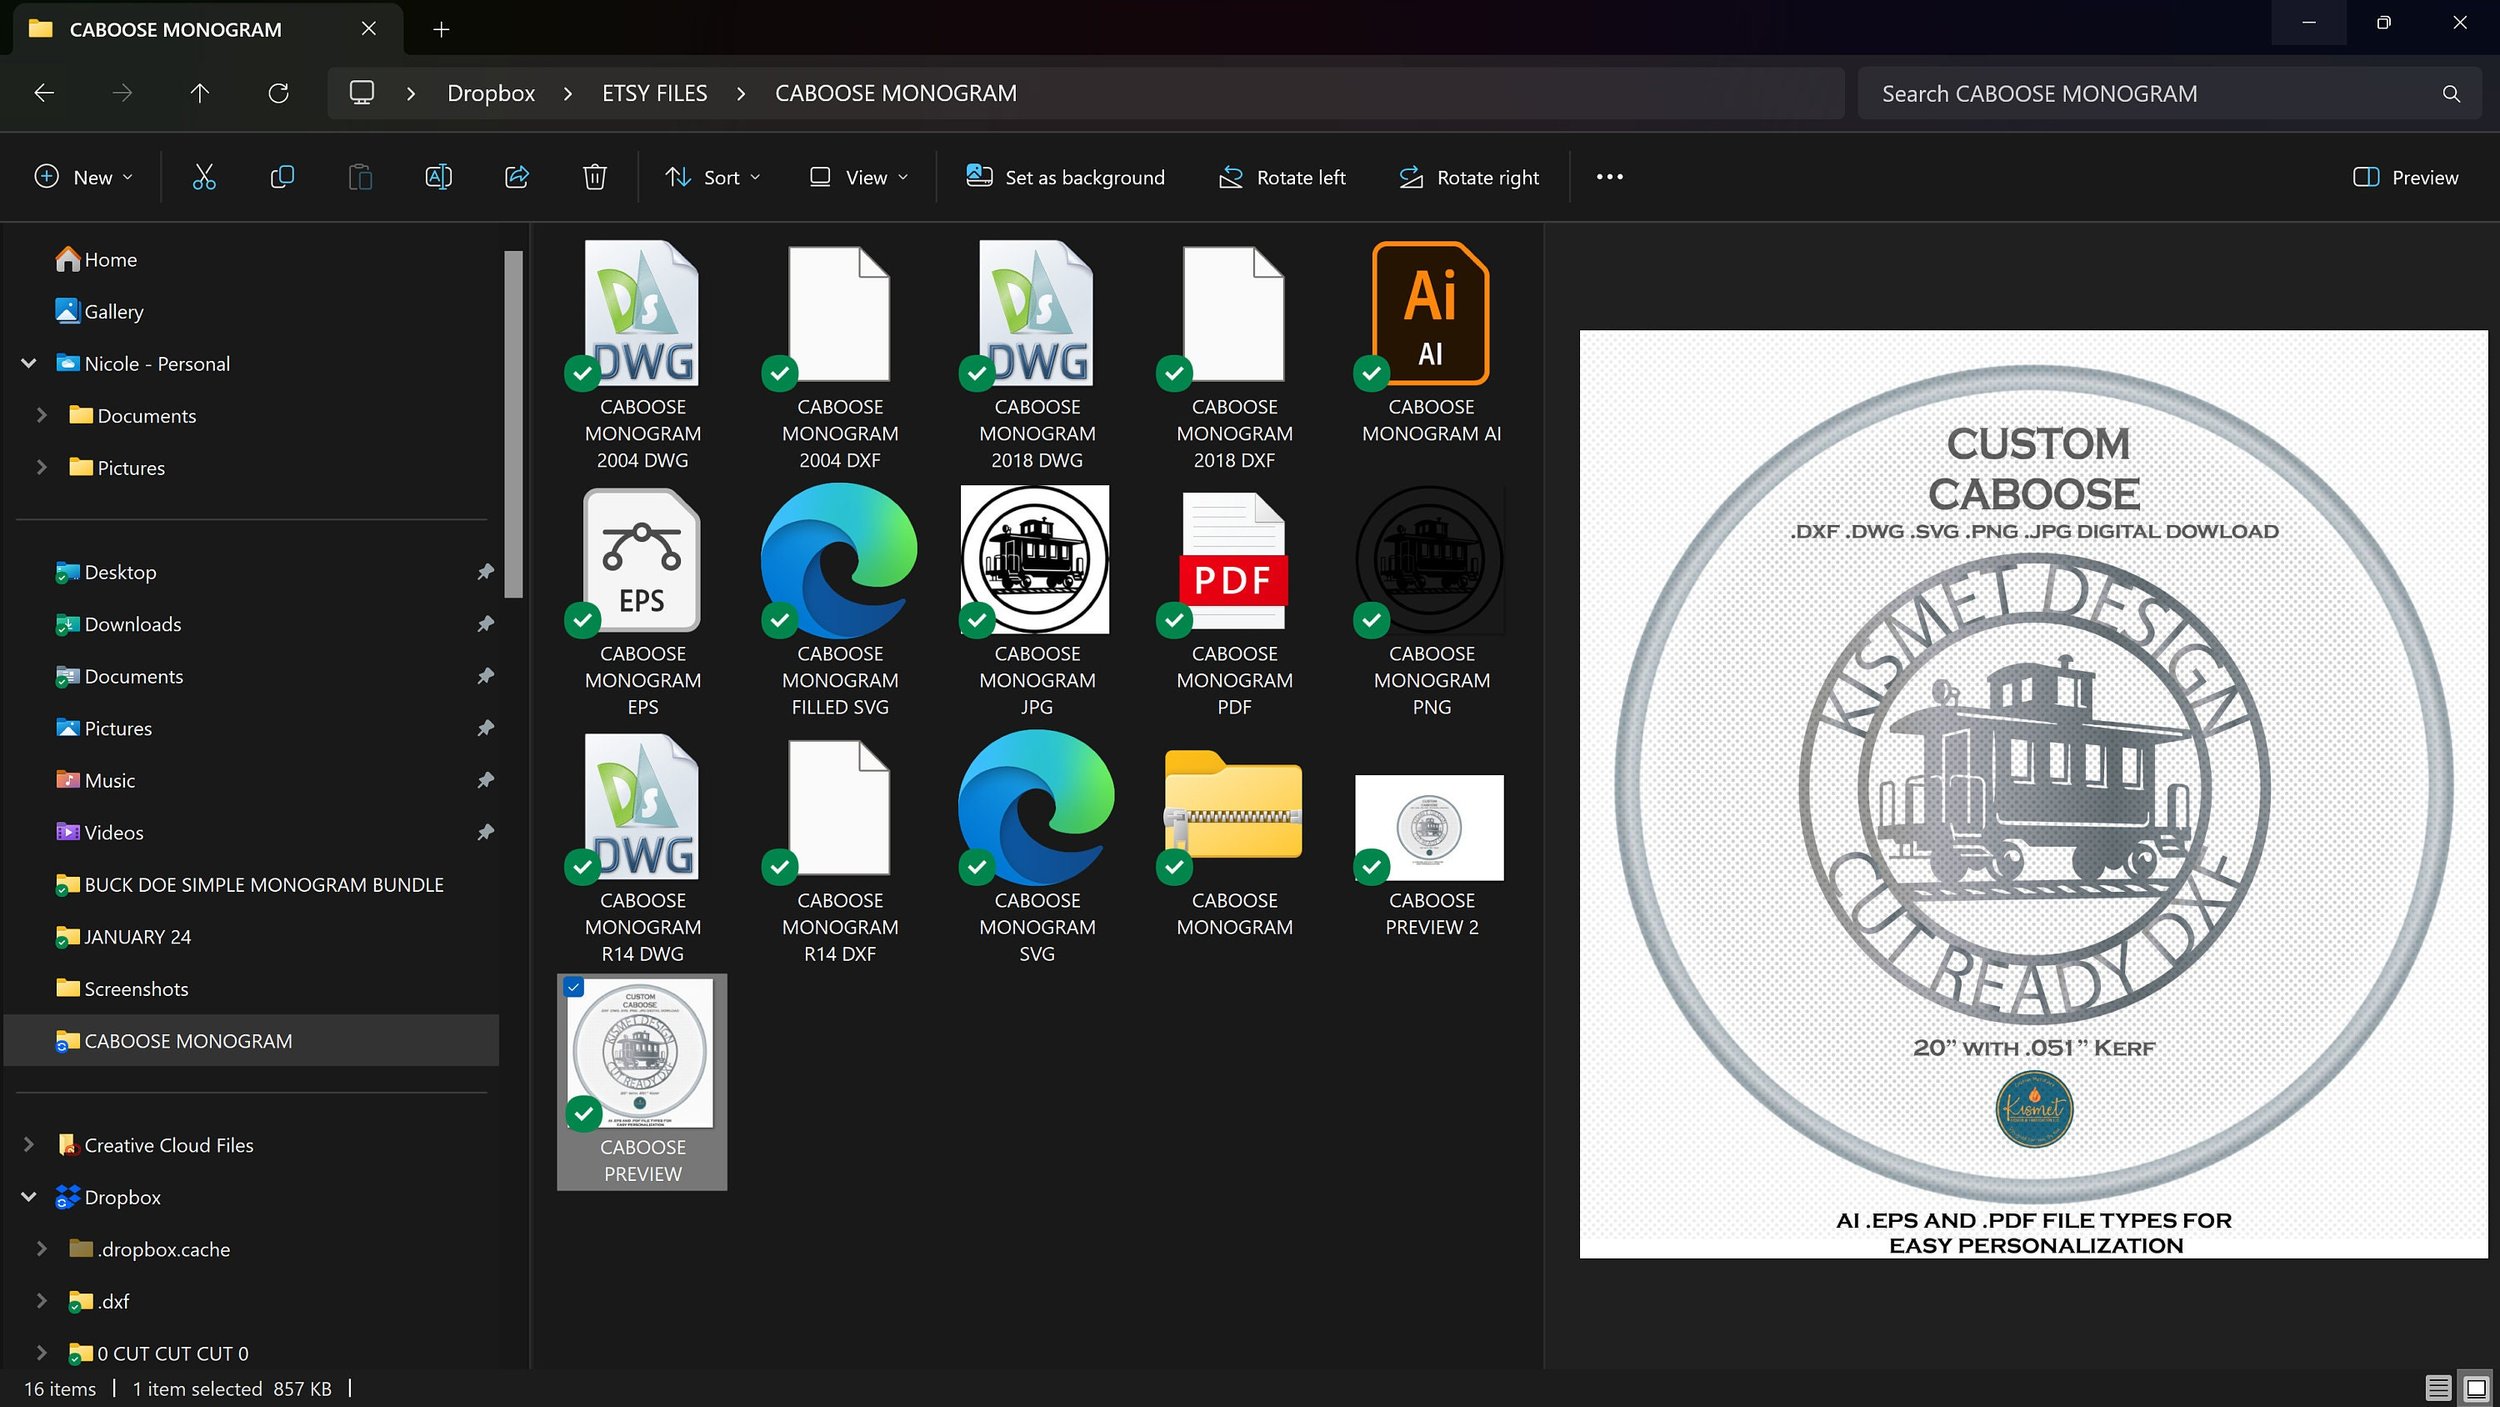Viewport: 2500px width, 1407px height.
Task: Click the navigation pane scrollbar
Action: (513, 424)
